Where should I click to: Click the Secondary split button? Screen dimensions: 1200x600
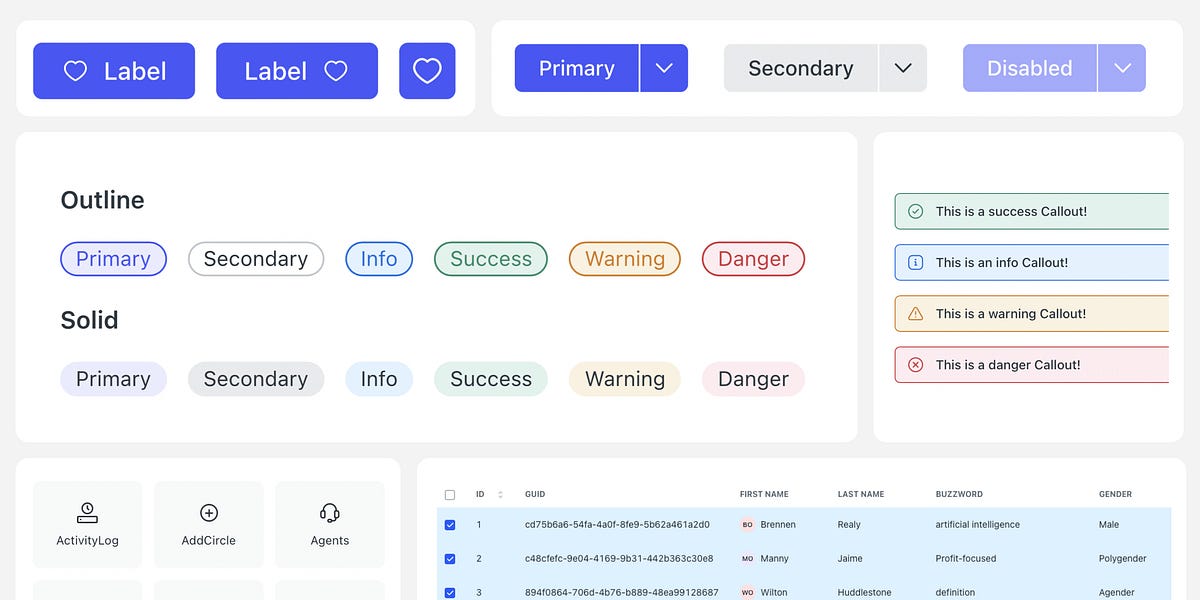pyautogui.click(x=800, y=68)
